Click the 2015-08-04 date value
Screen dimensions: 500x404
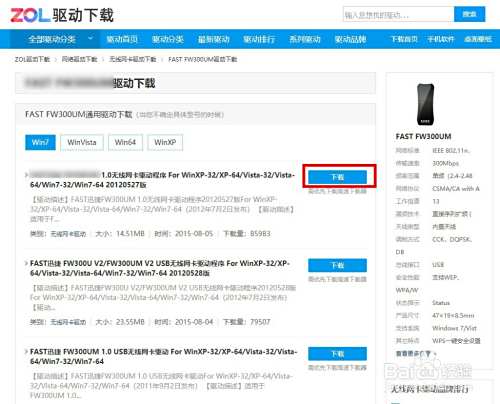[194, 322]
